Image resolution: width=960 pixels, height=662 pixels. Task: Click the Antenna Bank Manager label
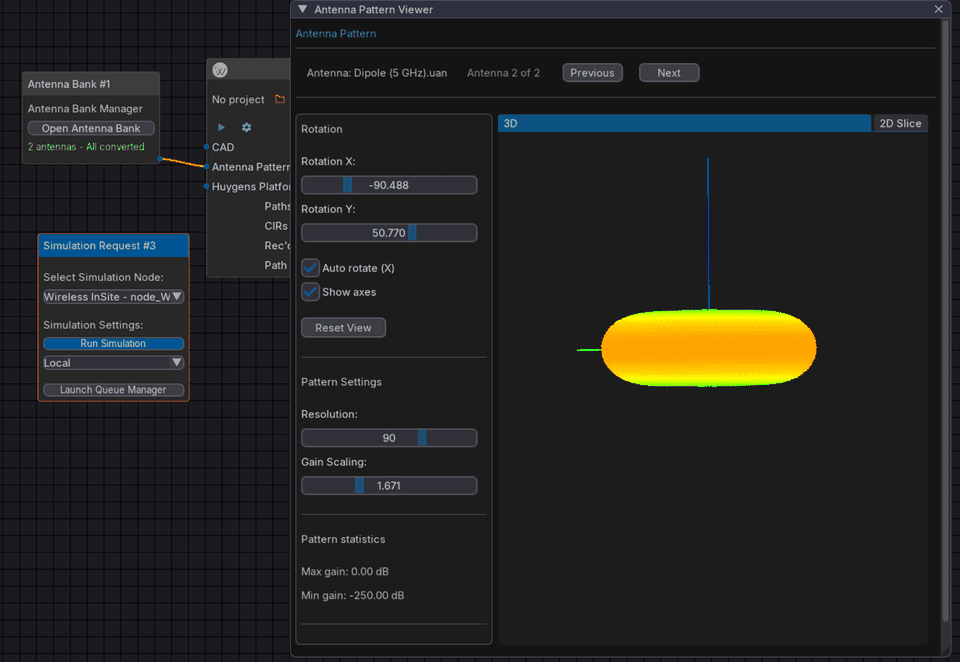click(85, 108)
